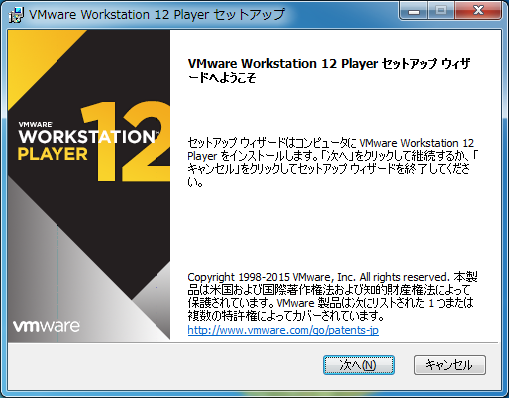Click the installer icon in title bar

tap(16, 15)
